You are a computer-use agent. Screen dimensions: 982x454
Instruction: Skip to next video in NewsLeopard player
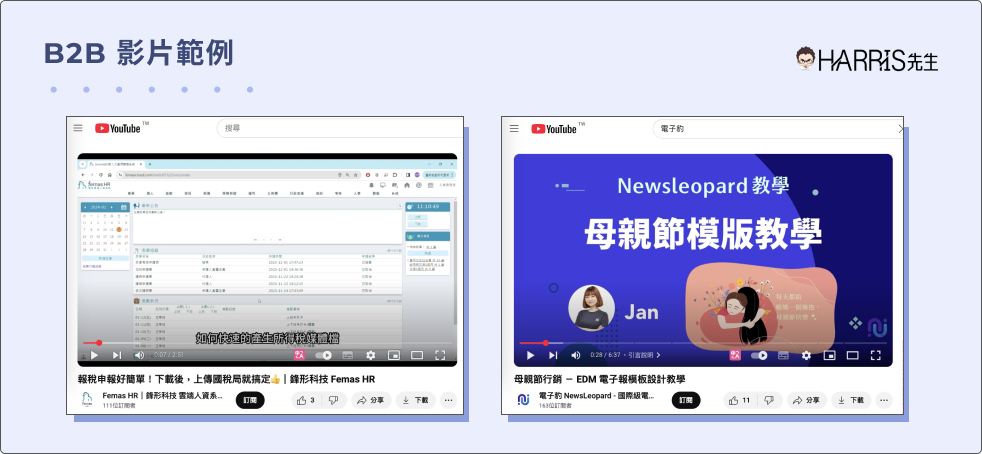pos(553,355)
